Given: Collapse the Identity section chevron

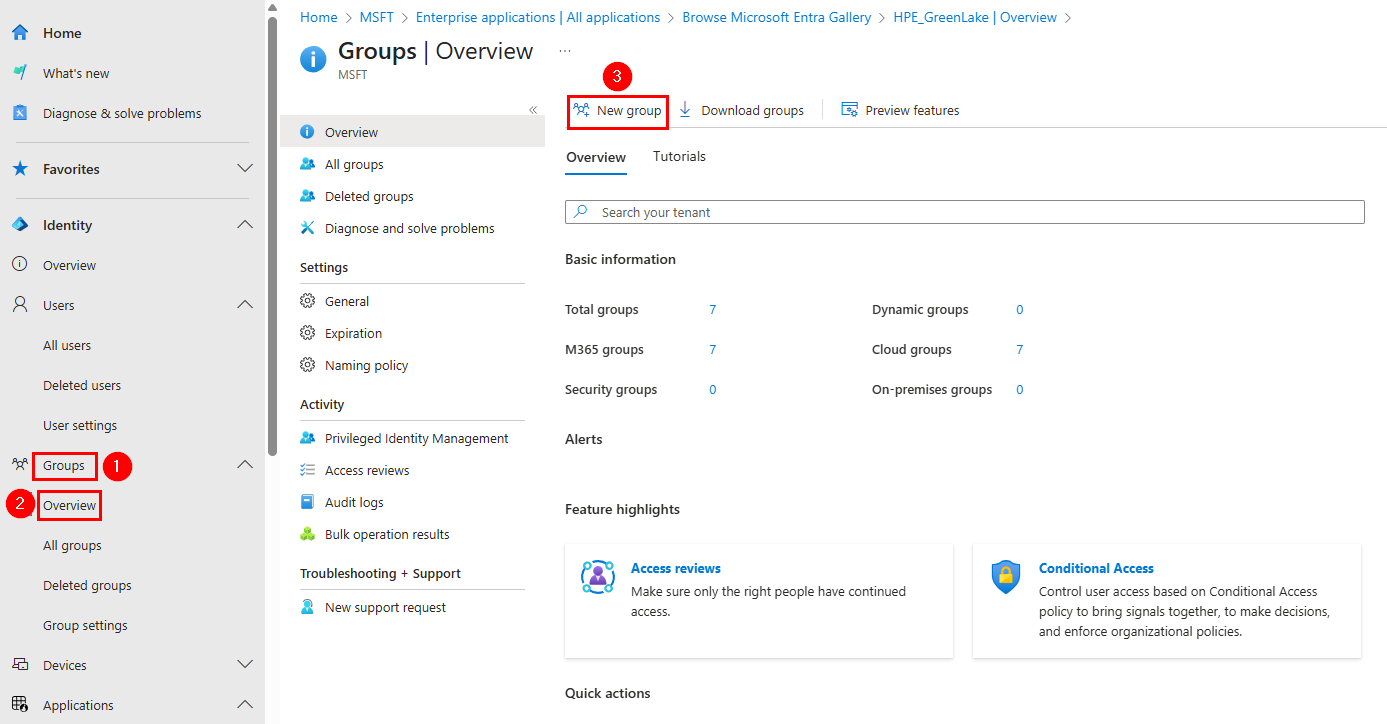Looking at the screenshot, I should point(244,225).
